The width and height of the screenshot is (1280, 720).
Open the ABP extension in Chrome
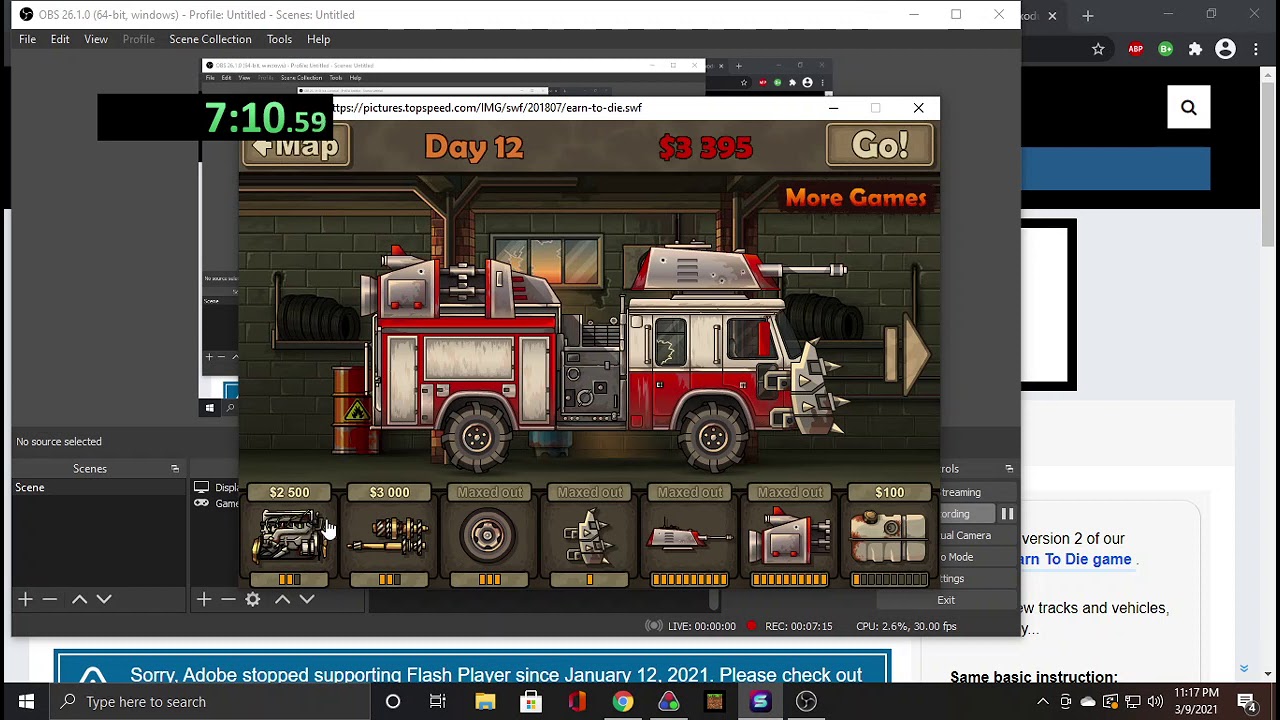1136,49
